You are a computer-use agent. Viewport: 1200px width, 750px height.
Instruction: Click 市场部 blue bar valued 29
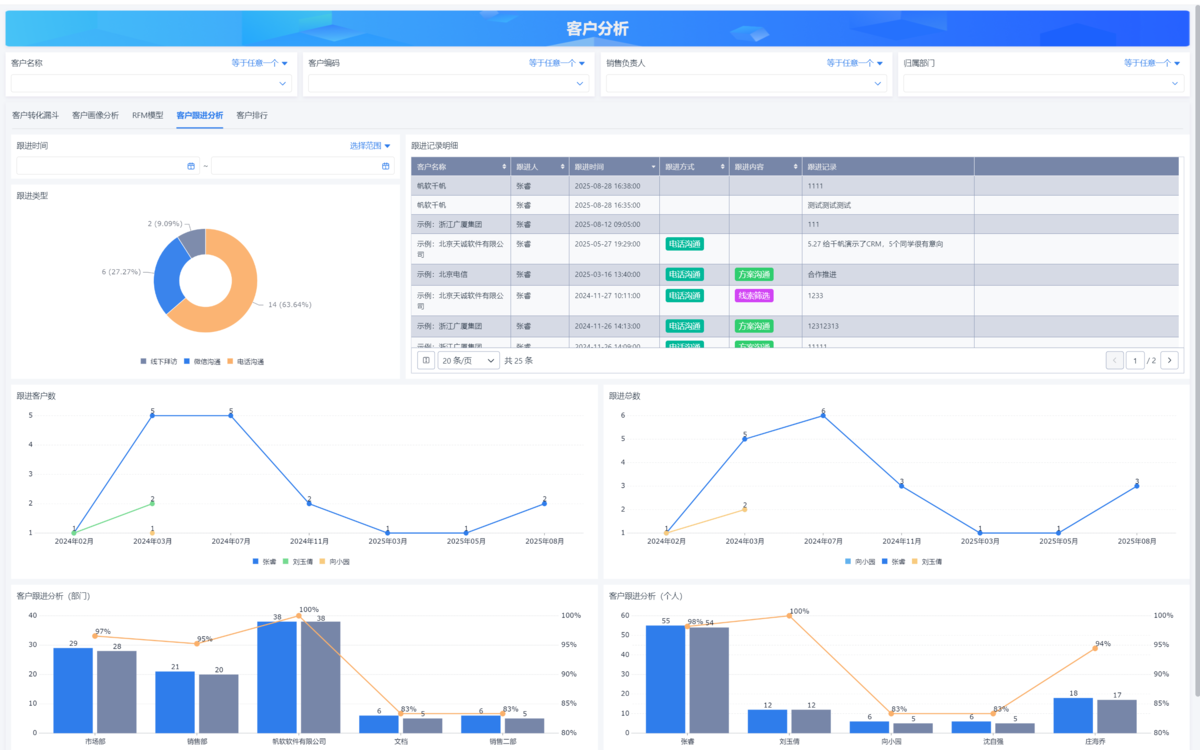click(73, 690)
